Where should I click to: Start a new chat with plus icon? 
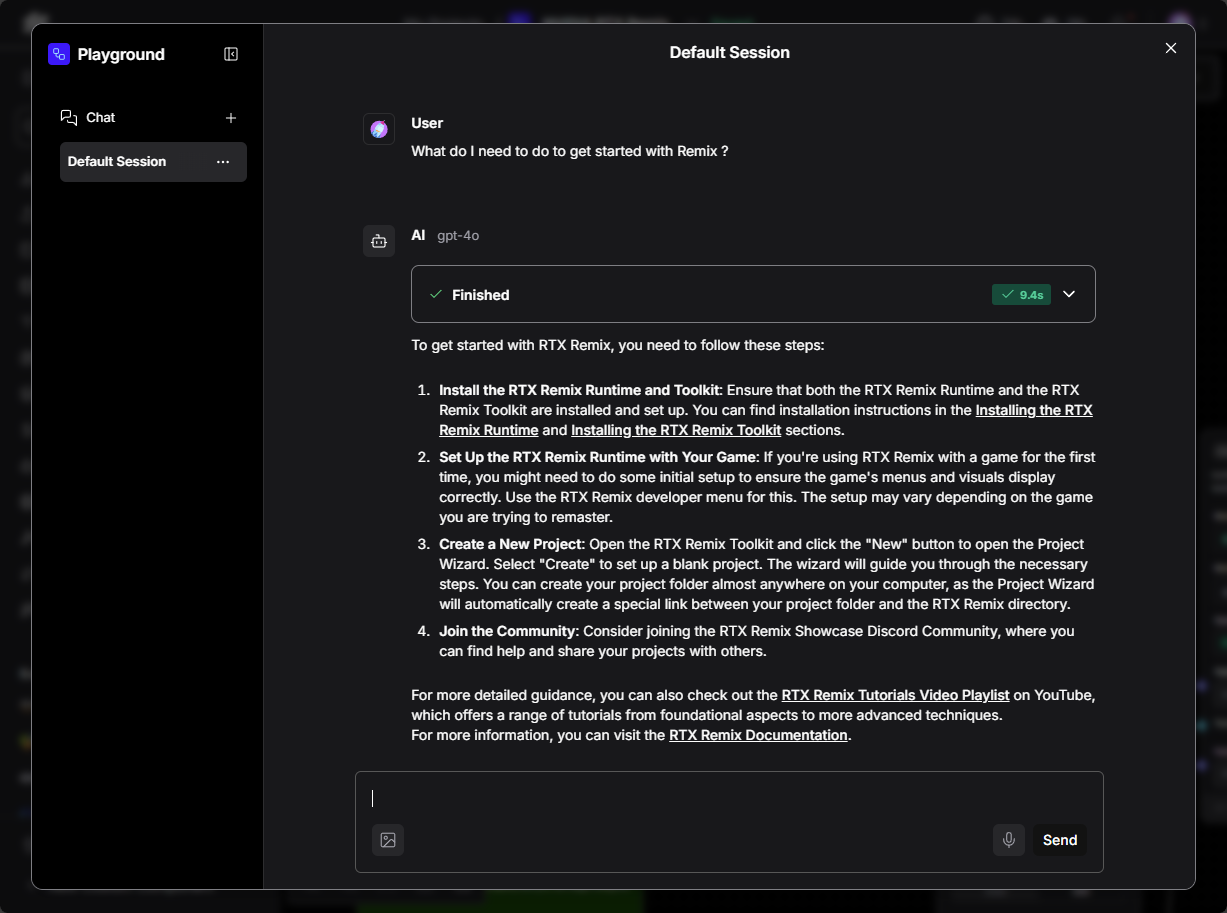pyautogui.click(x=231, y=118)
